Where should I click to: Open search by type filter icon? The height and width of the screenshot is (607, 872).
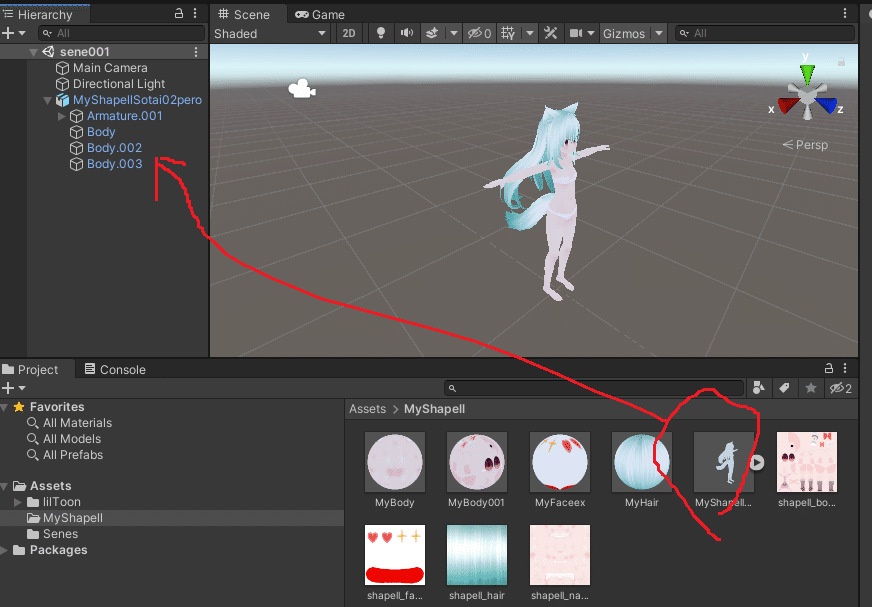pyautogui.click(x=759, y=388)
